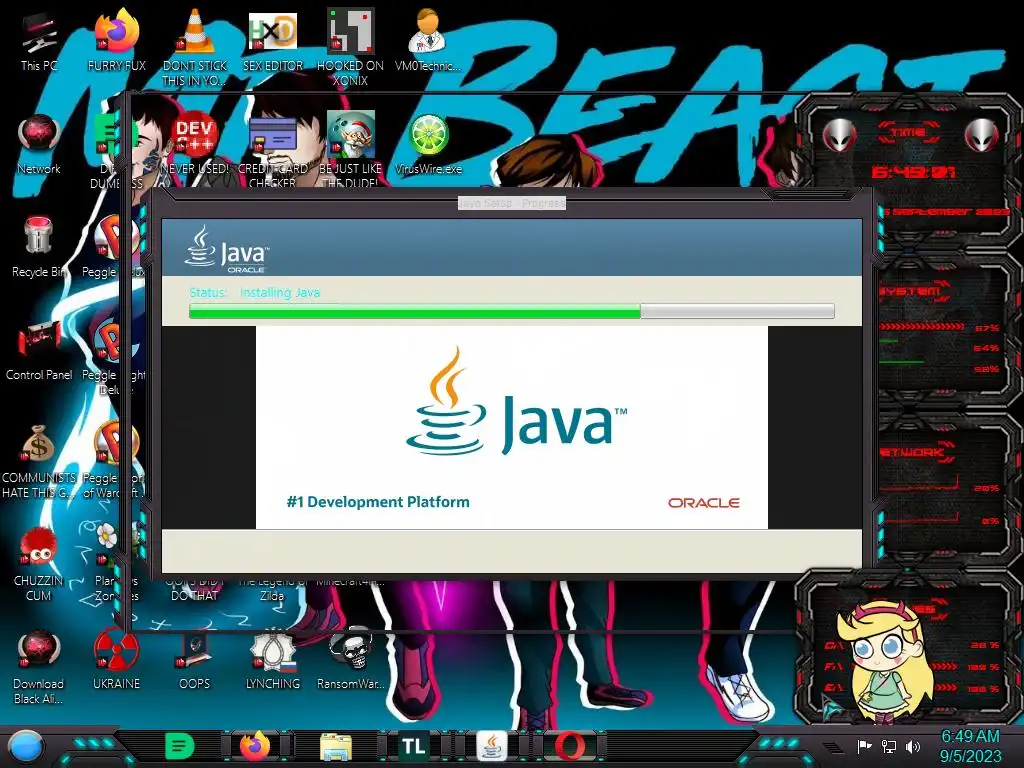Screen dimensions: 1024x768
Task: Click the C:\ drive row in widget
Action: pos(912,645)
